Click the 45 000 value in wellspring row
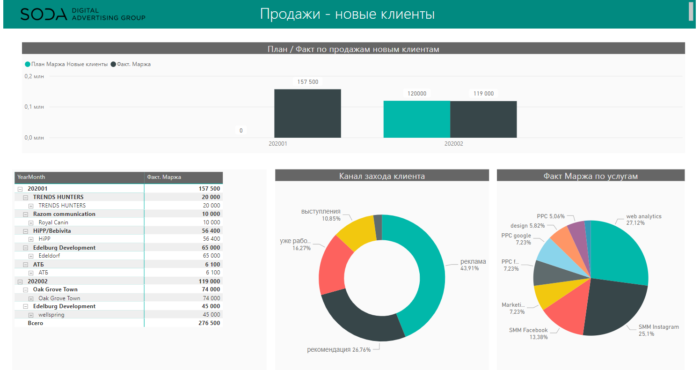Image resolution: width=700 pixels, height=370 pixels. [x=212, y=315]
